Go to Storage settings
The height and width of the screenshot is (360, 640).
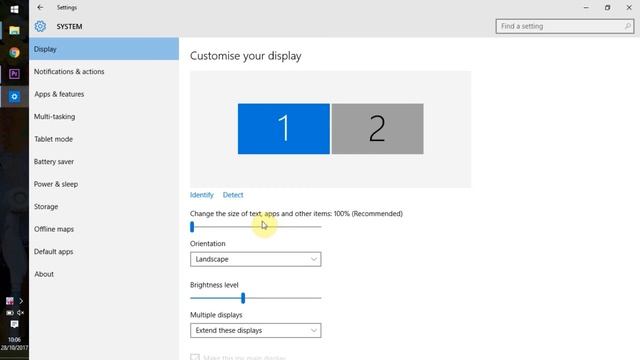104,207
